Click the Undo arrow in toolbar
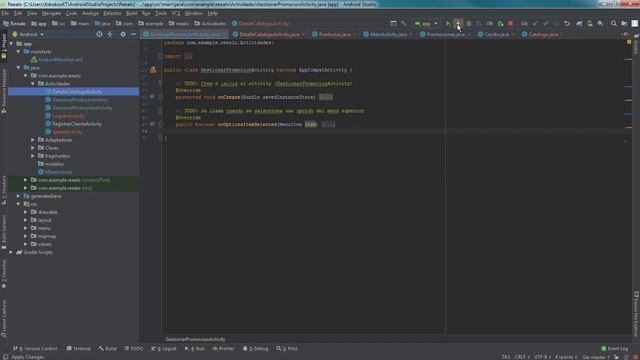The image size is (640, 360). coord(567,24)
